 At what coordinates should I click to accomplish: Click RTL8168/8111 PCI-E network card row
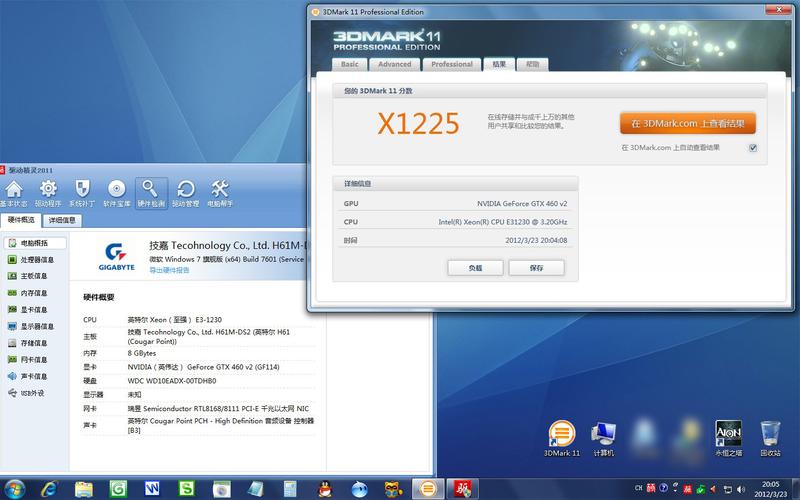click(x=199, y=409)
